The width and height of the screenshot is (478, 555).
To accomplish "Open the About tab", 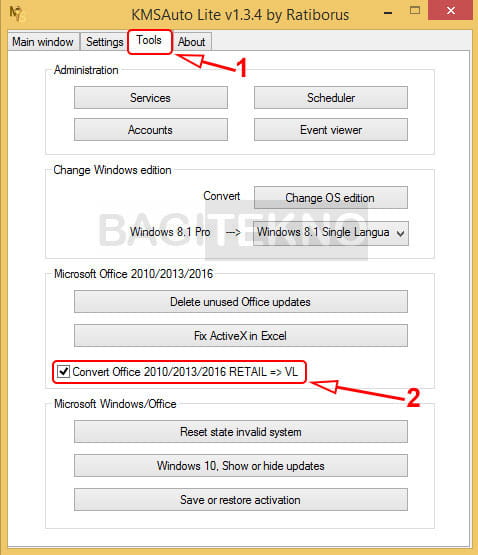I will [x=192, y=42].
